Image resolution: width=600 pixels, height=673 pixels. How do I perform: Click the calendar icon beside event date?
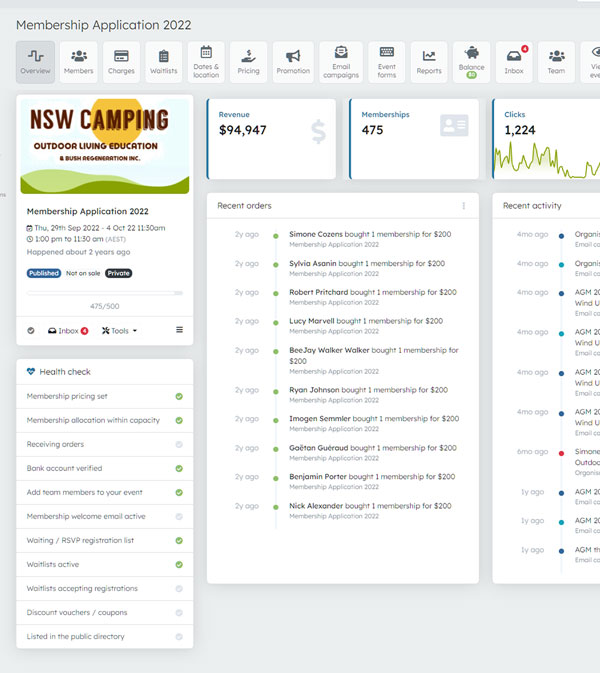[30, 228]
